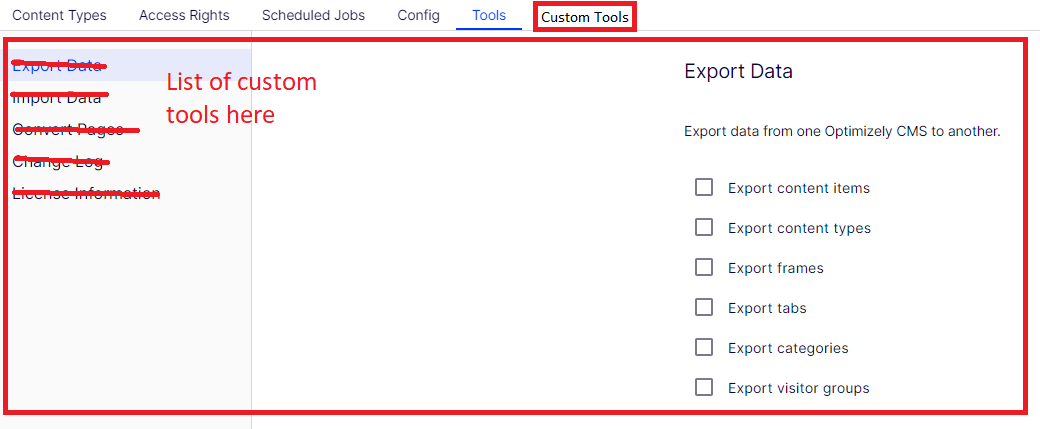Image resolution: width=1040 pixels, height=429 pixels.
Task: Select the Config tab
Action: pos(418,15)
